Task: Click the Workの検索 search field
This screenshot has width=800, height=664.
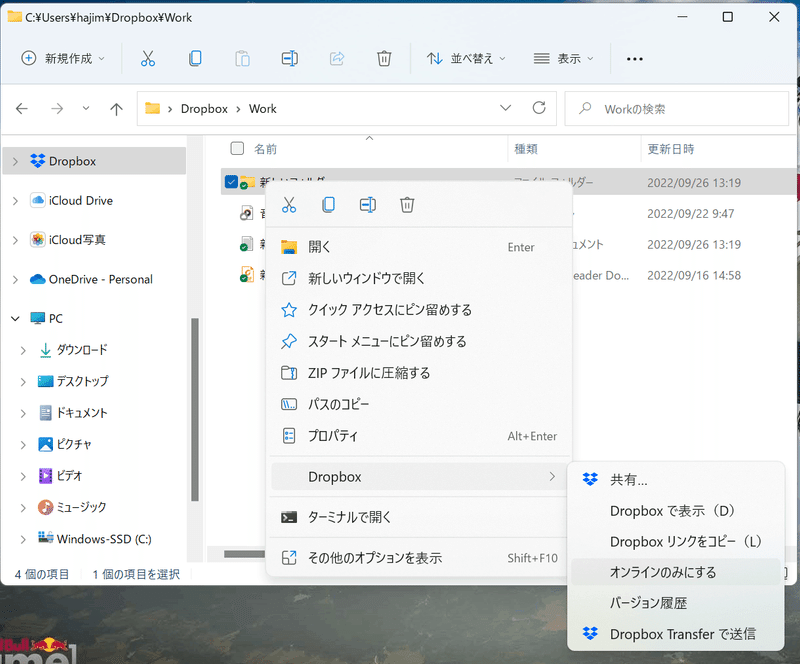Action: [x=677, y=108]
